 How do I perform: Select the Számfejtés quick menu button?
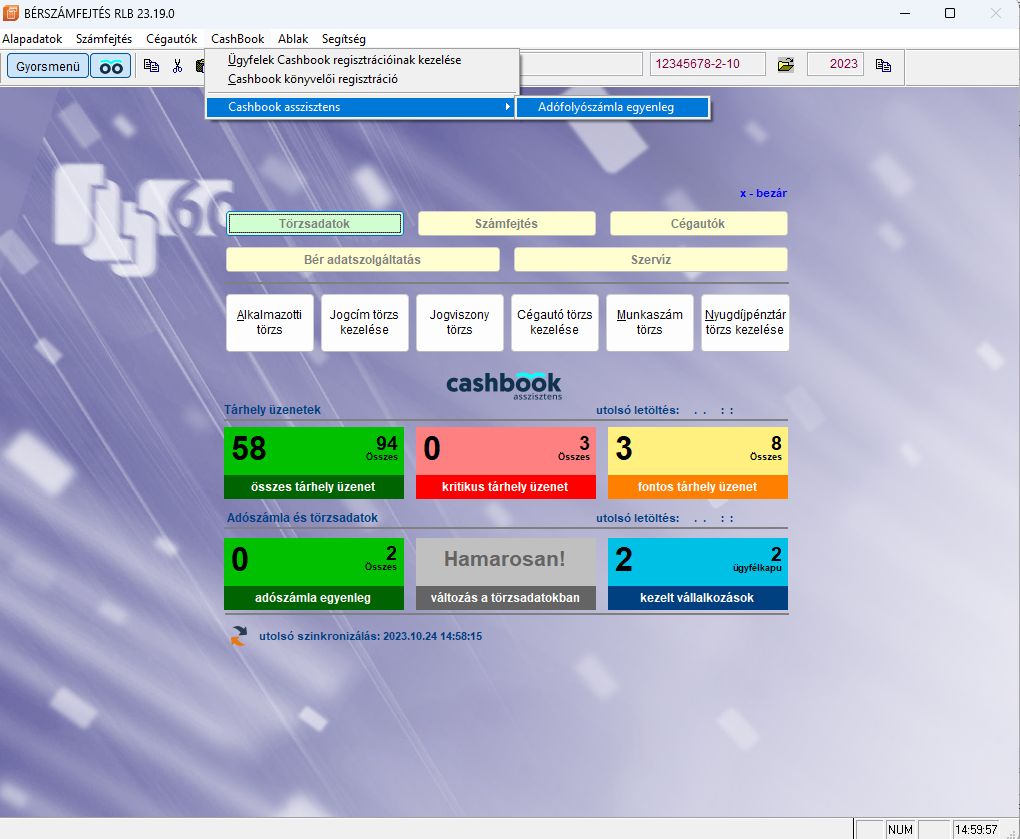pyautogui.click(x=507, y=224)
